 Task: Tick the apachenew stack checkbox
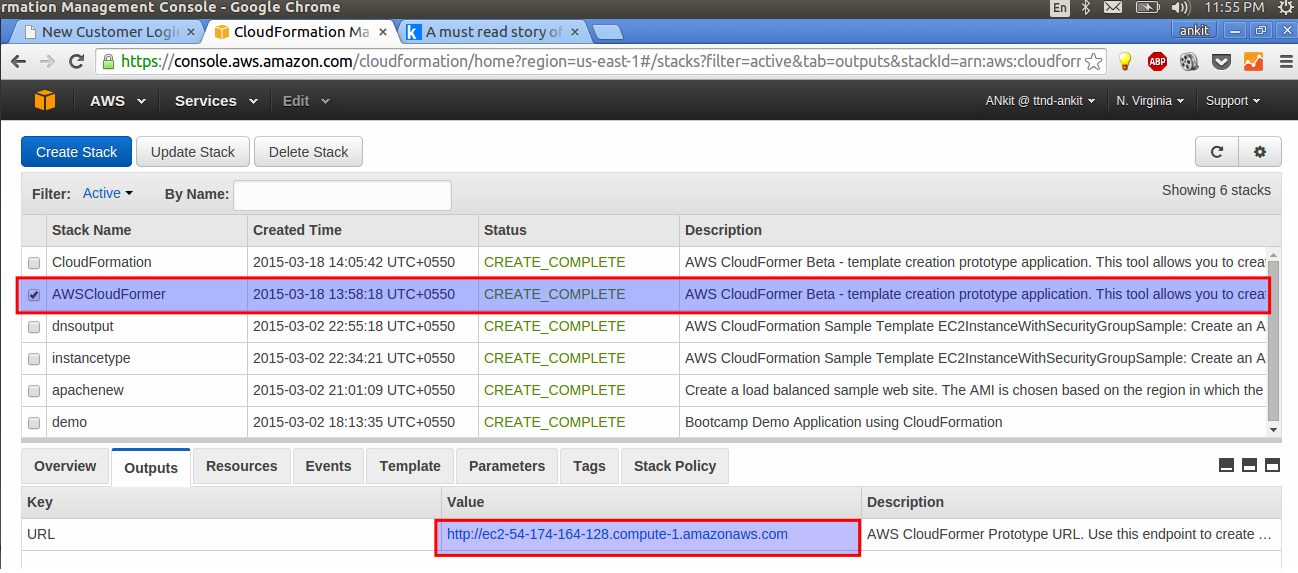tap(34, 391)
